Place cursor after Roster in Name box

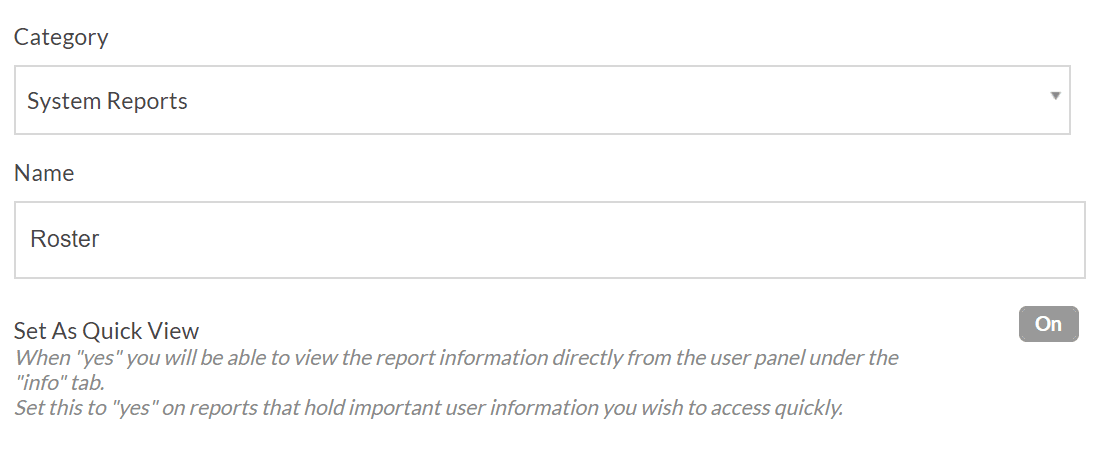point(101,240)
